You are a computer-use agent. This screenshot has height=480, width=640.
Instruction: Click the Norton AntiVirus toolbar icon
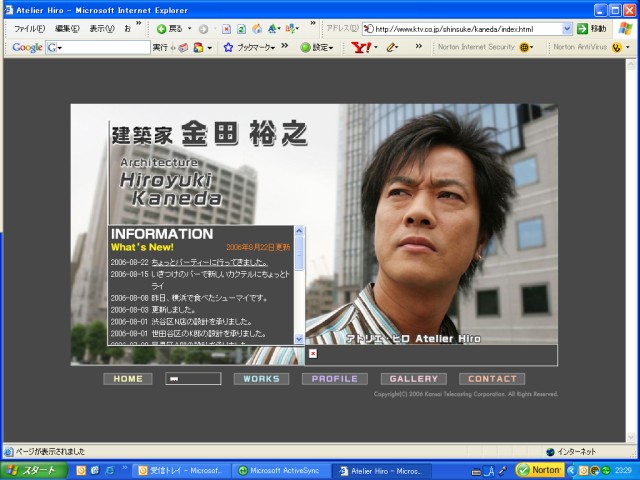617,48
